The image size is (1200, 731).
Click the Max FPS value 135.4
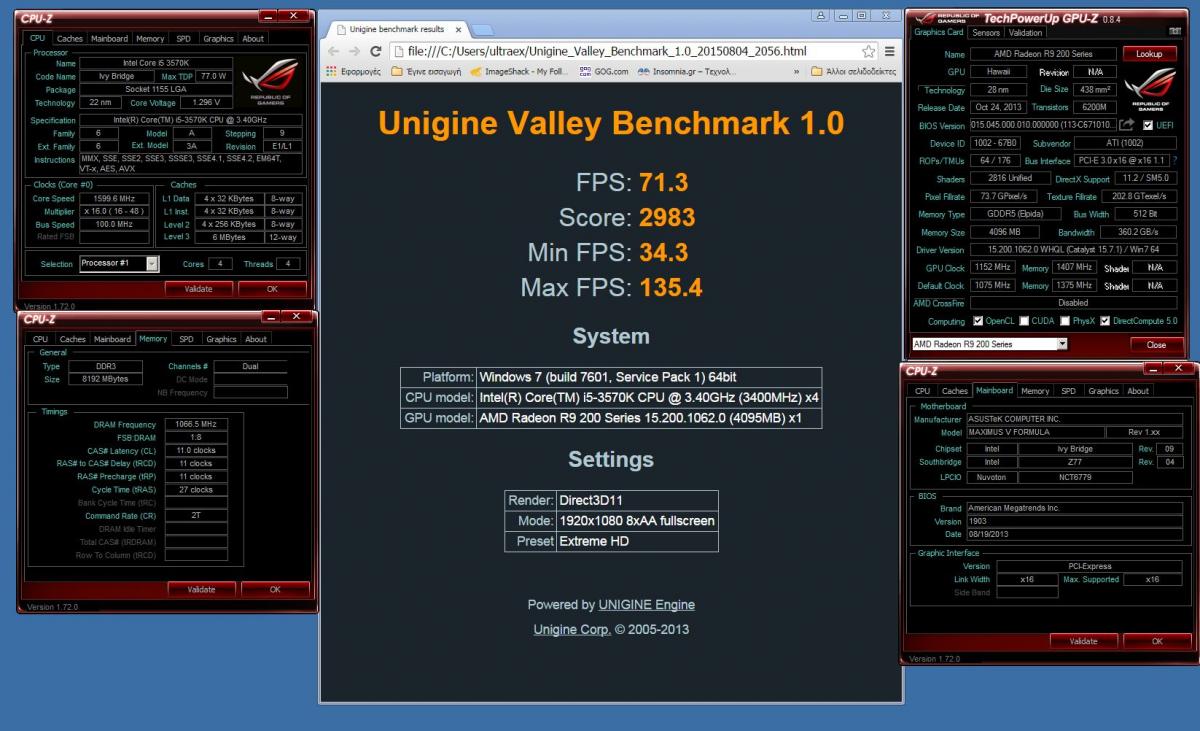point(671,287)
